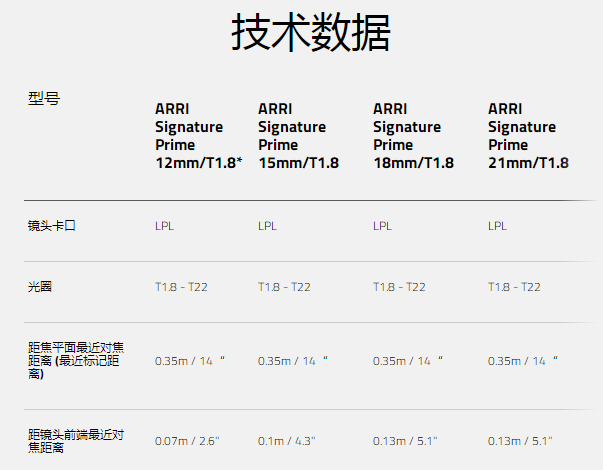Select the LPL value in the 21mm column

click(x=498, y=226)
